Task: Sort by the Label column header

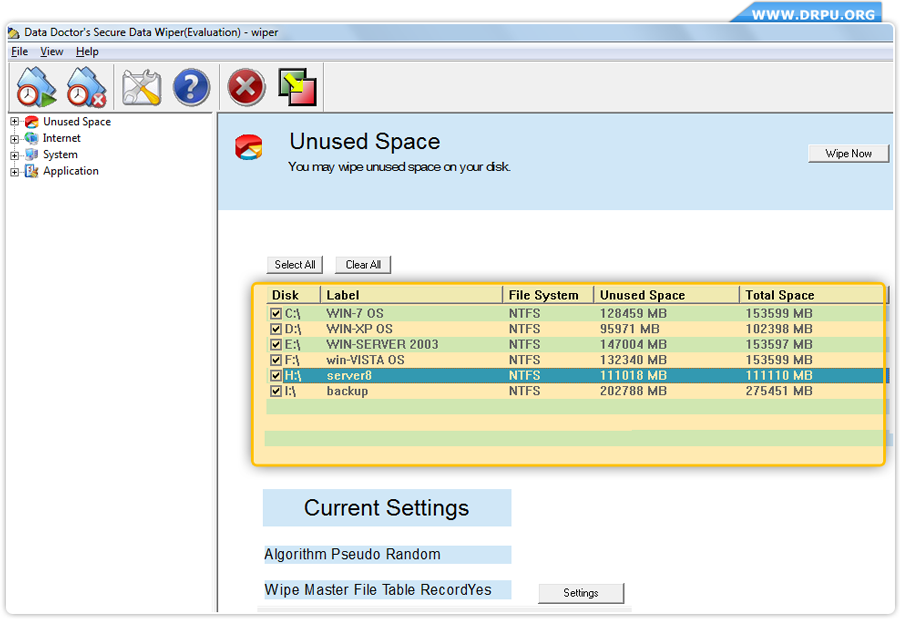Action: (412, 295)
